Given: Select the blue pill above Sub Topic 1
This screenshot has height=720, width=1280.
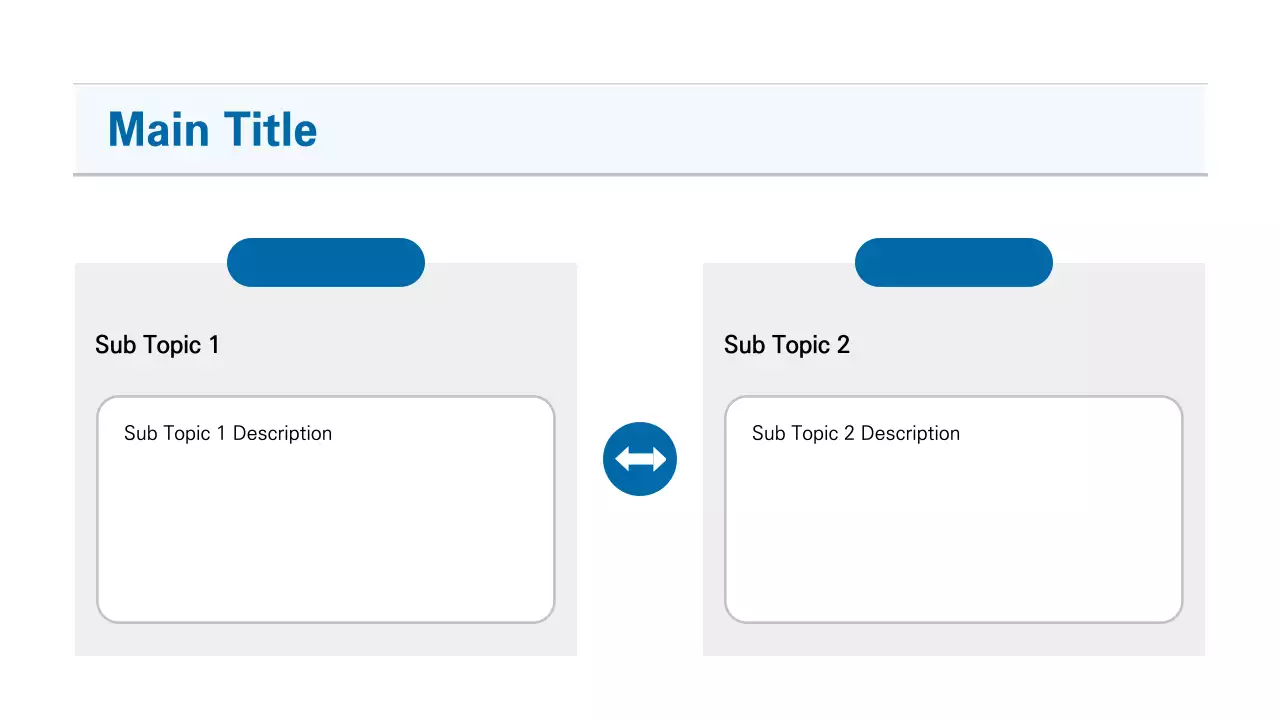Looking at the screenshot, I should pos(326,263).
